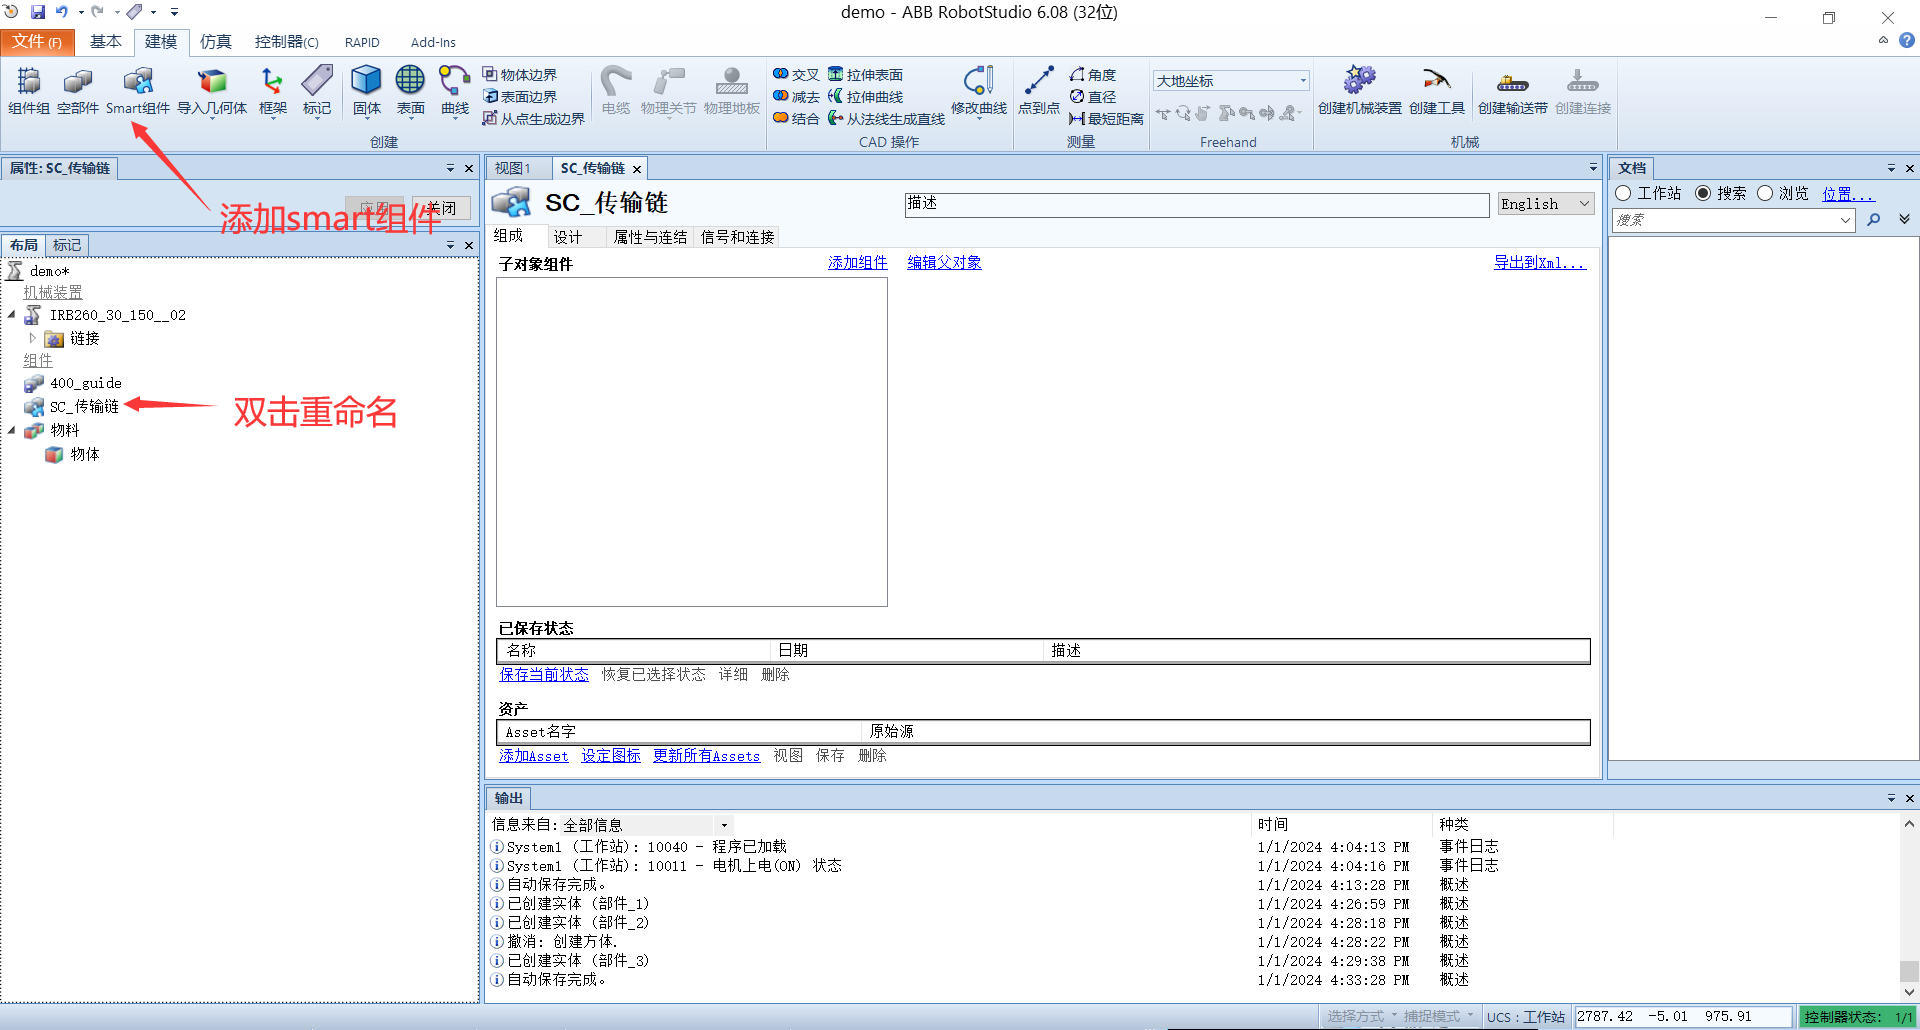Viewport: 1920px width, 1030px height.
Task: Open 创建机械装置 create mechanism
Action: click(1359, 90)
